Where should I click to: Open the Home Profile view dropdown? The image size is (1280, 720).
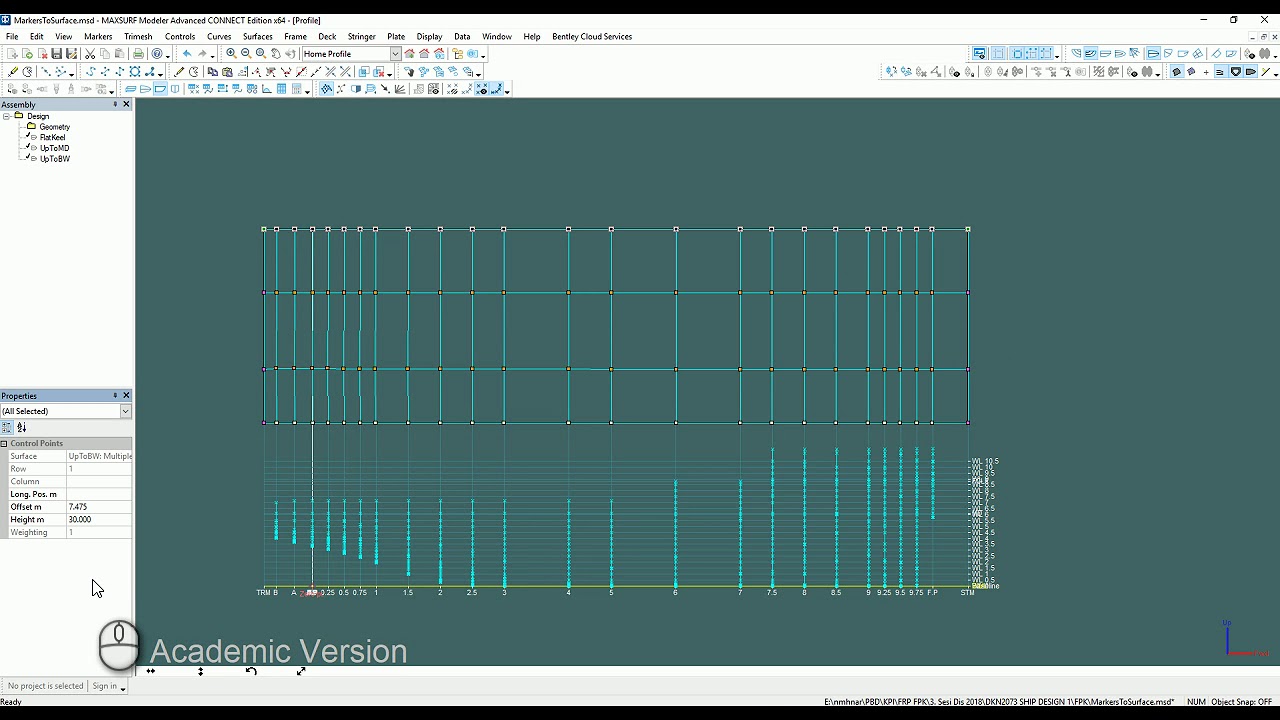click(396, 53)
